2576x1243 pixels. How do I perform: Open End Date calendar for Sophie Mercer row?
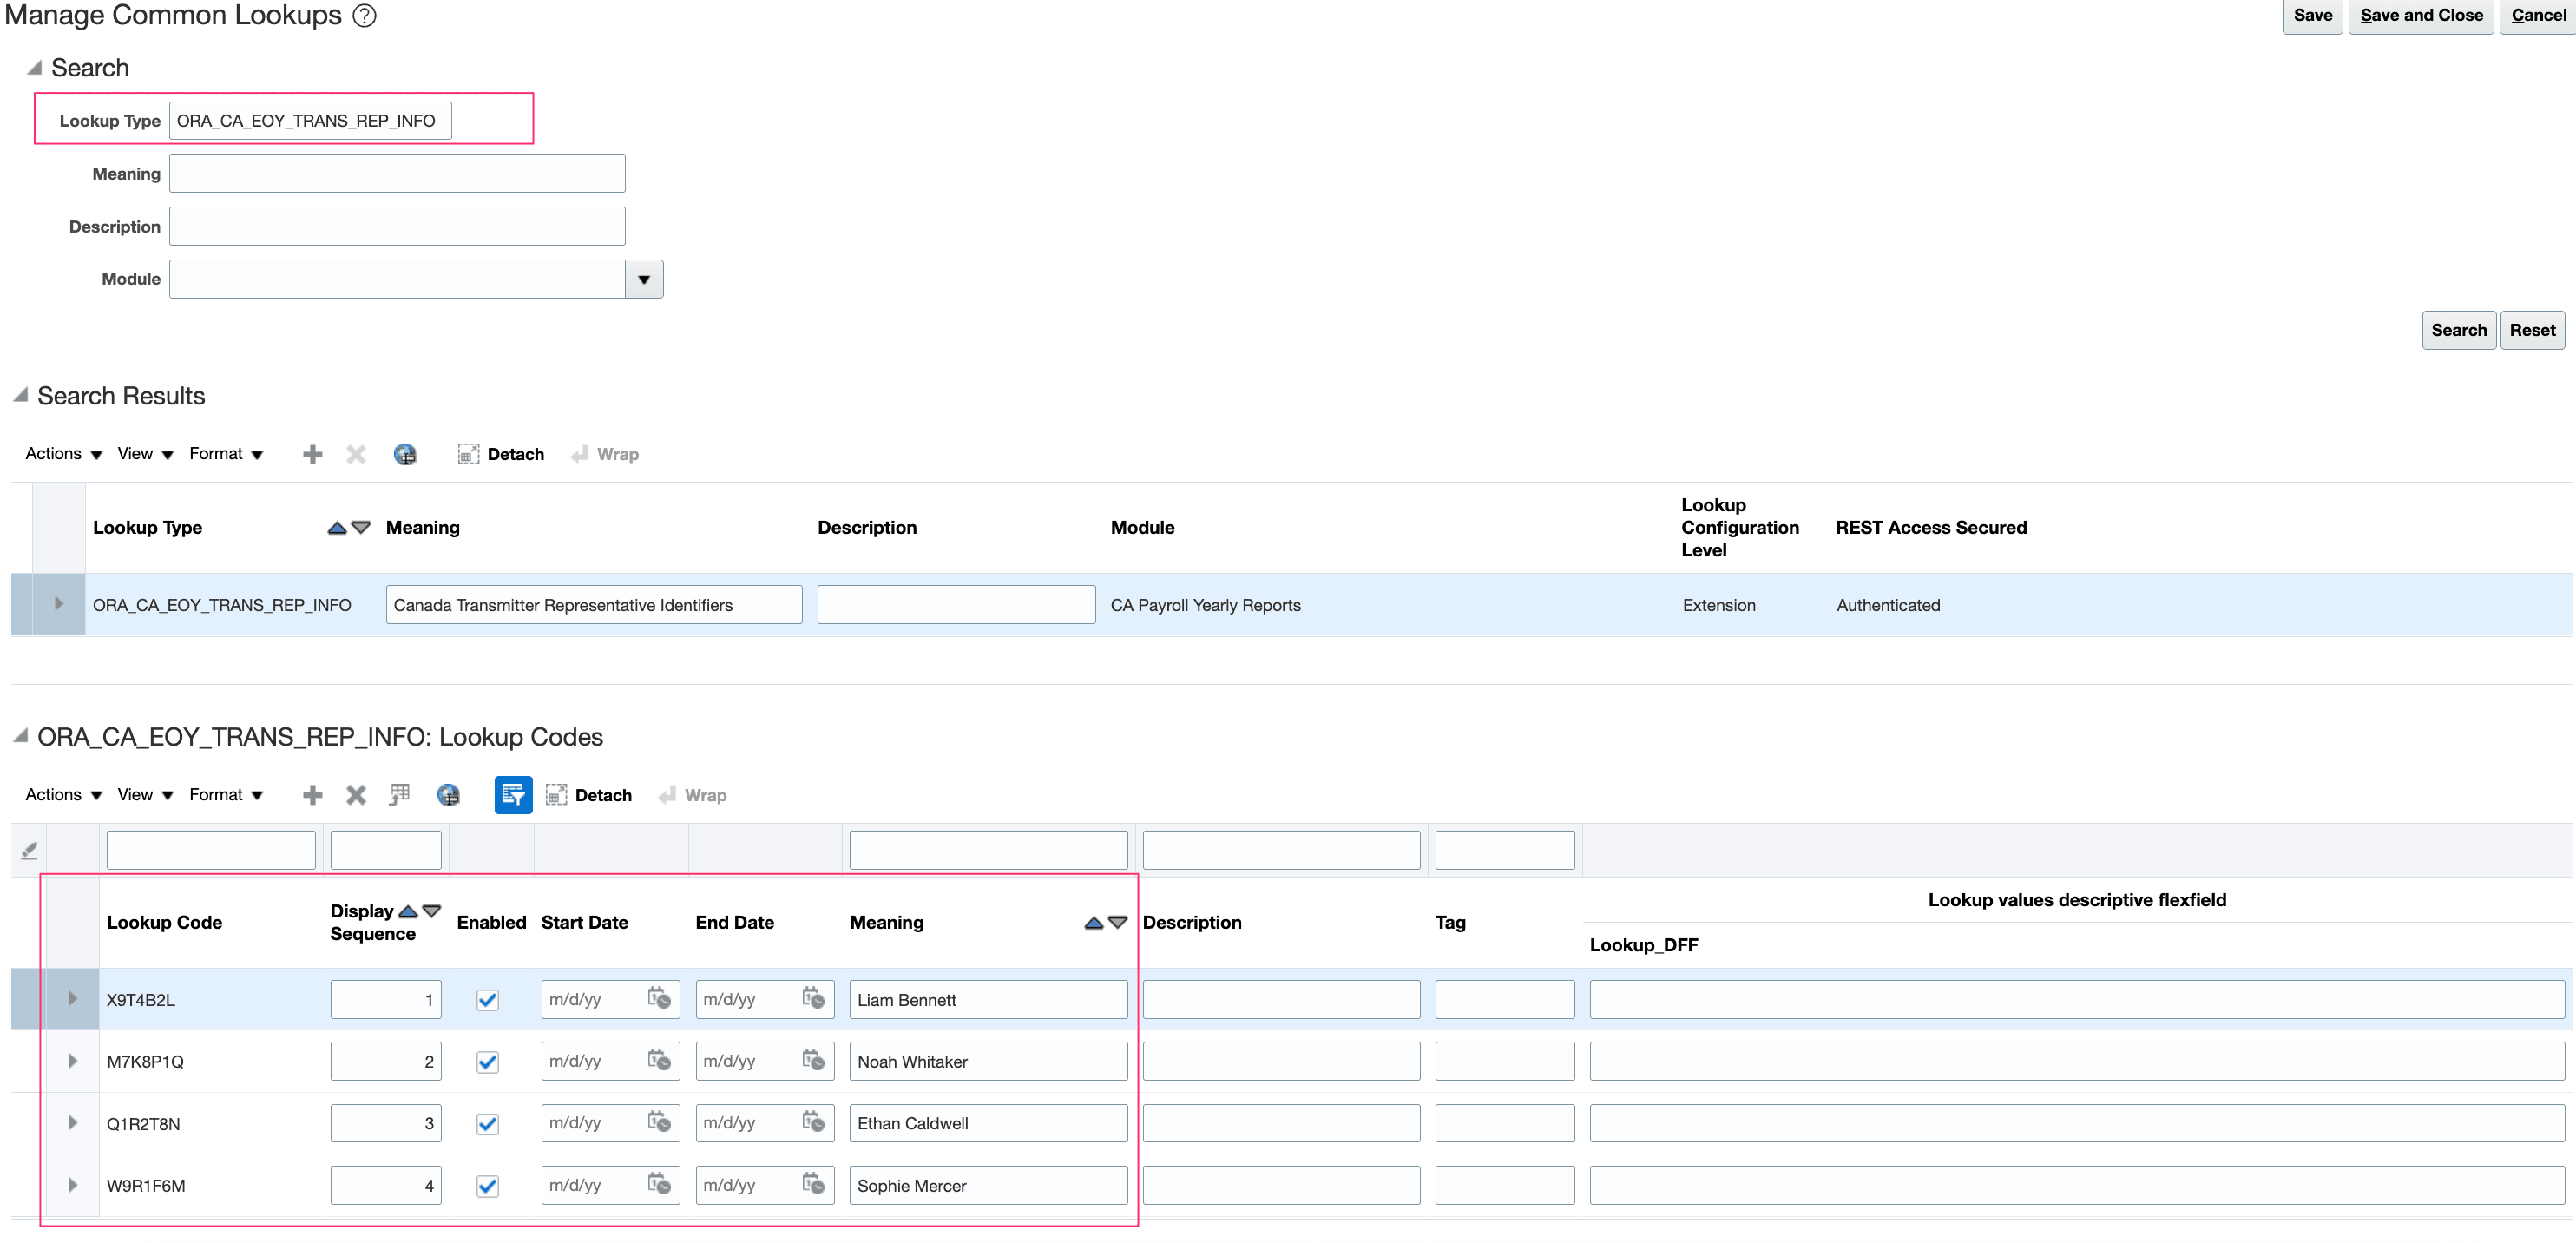[813, 1185]
